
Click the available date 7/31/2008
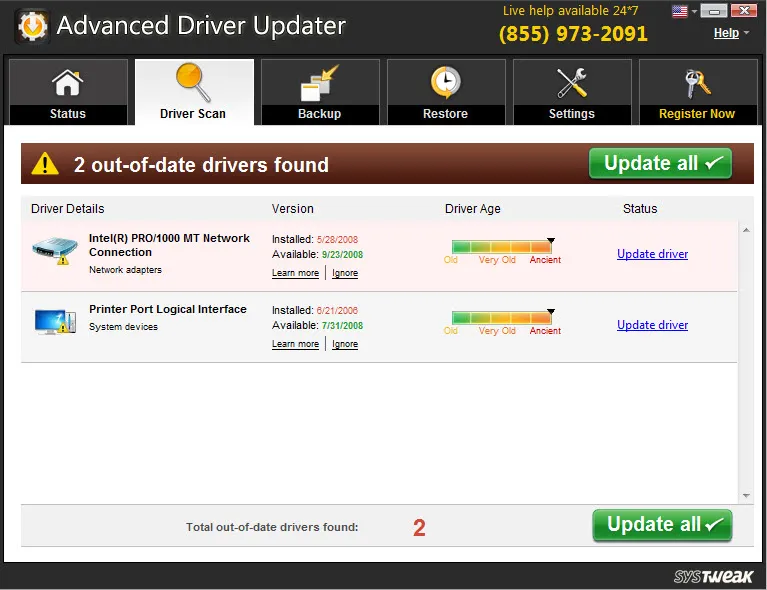click(342, 325)
